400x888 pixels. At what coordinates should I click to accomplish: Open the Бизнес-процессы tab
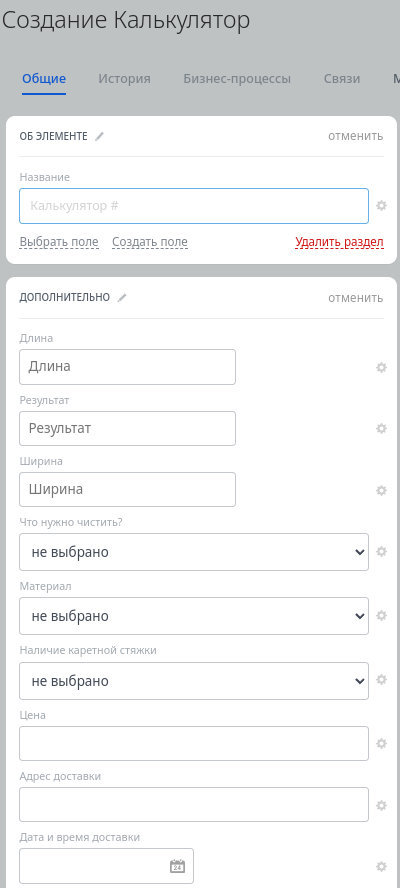click(237, 79)
